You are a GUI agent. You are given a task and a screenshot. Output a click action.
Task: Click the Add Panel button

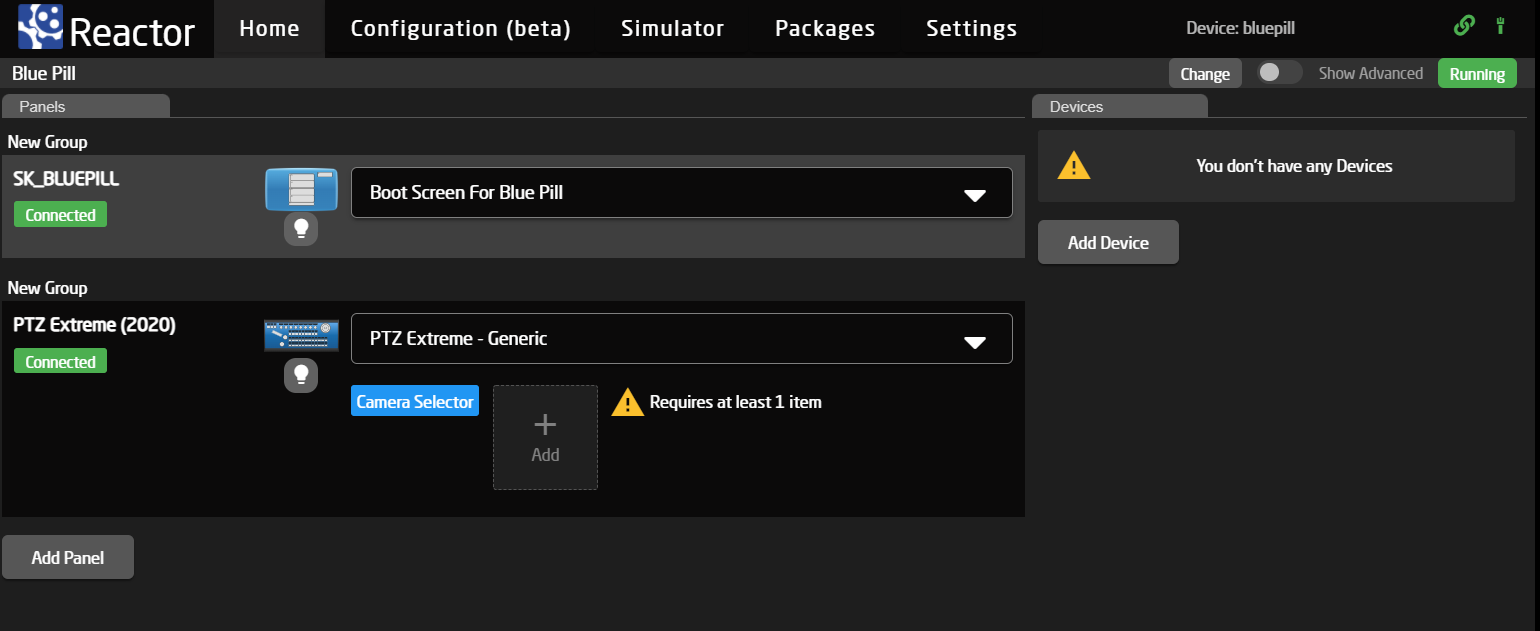pyautogui.click(x=68, y=557)
